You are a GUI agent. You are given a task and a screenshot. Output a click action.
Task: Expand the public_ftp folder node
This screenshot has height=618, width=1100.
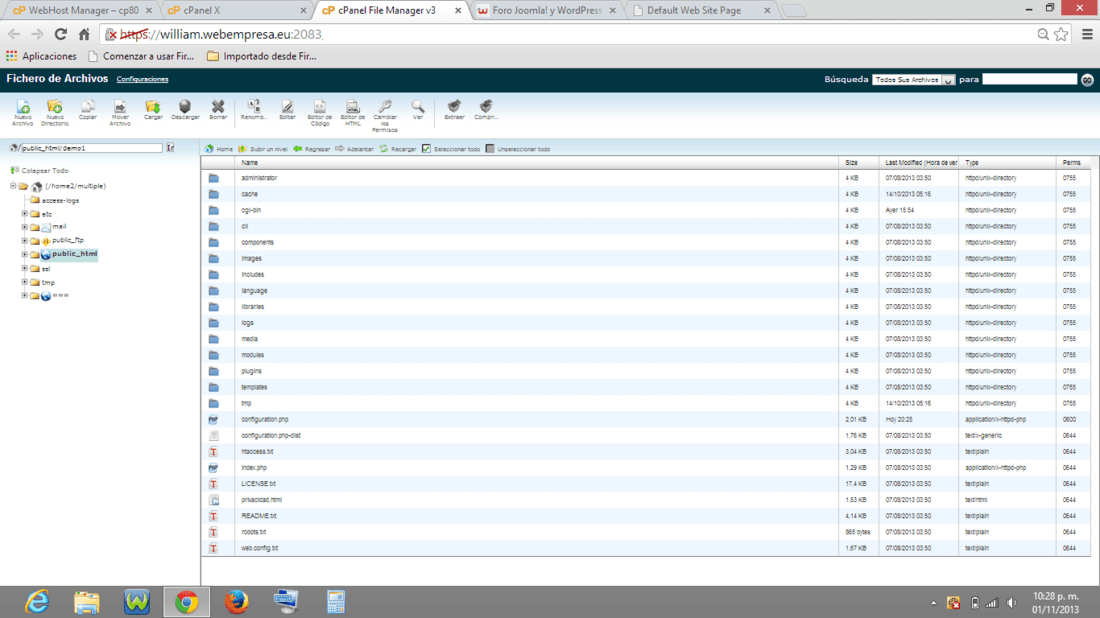coord(25,240)
